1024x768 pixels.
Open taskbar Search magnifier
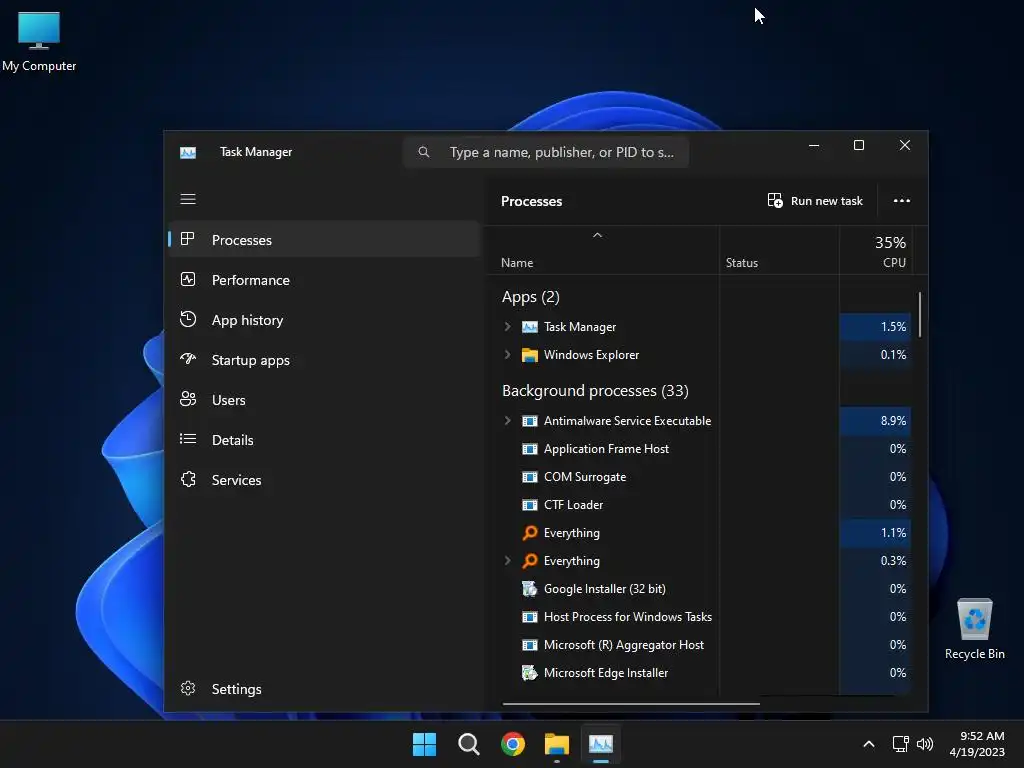pyautogui.click(x=468, y=744)
